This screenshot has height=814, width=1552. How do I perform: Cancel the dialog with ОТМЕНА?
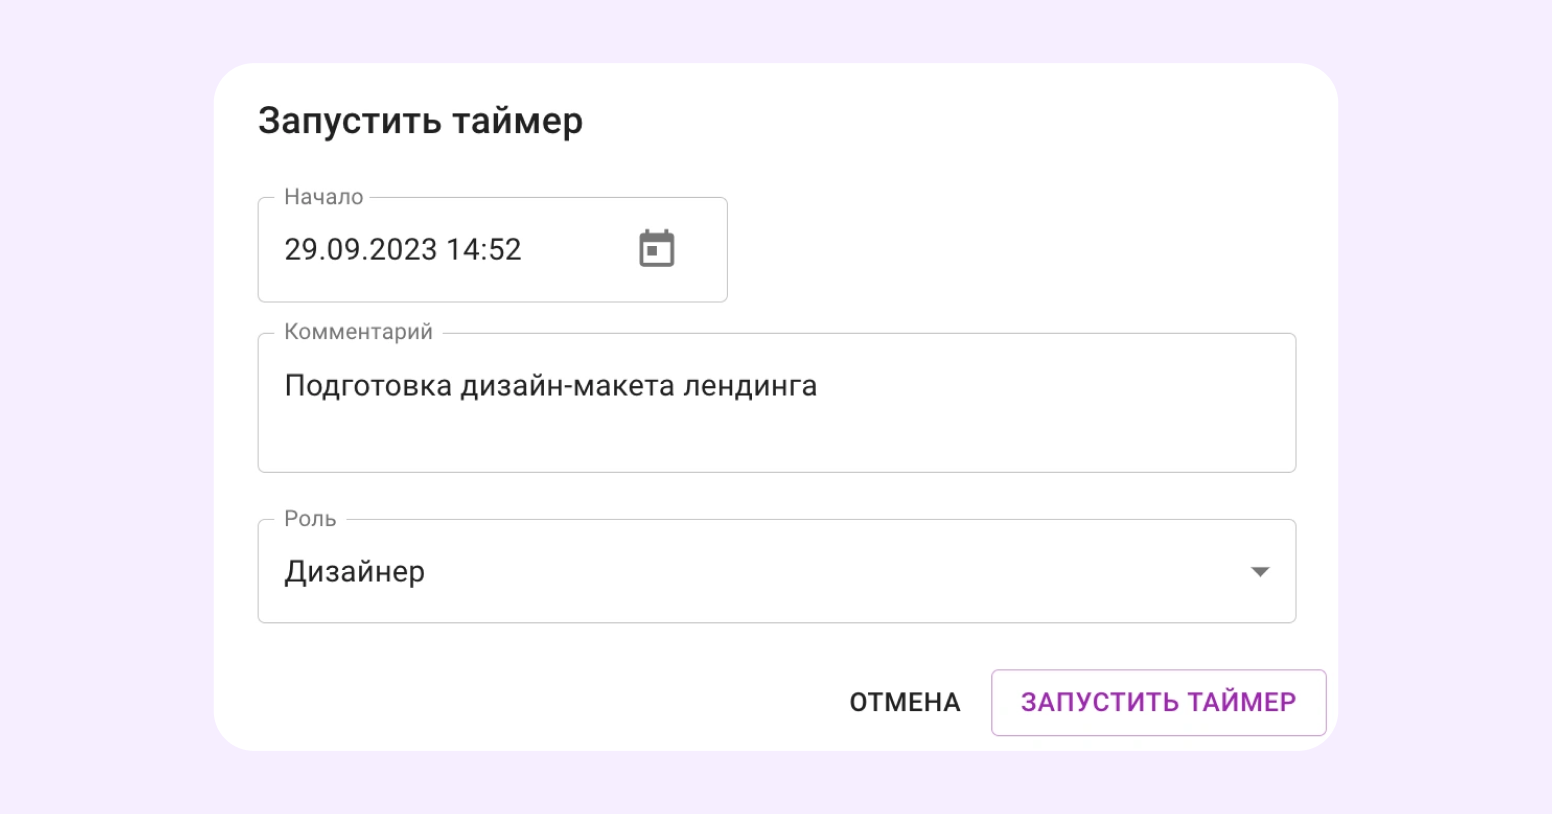[x=905, y=702]
